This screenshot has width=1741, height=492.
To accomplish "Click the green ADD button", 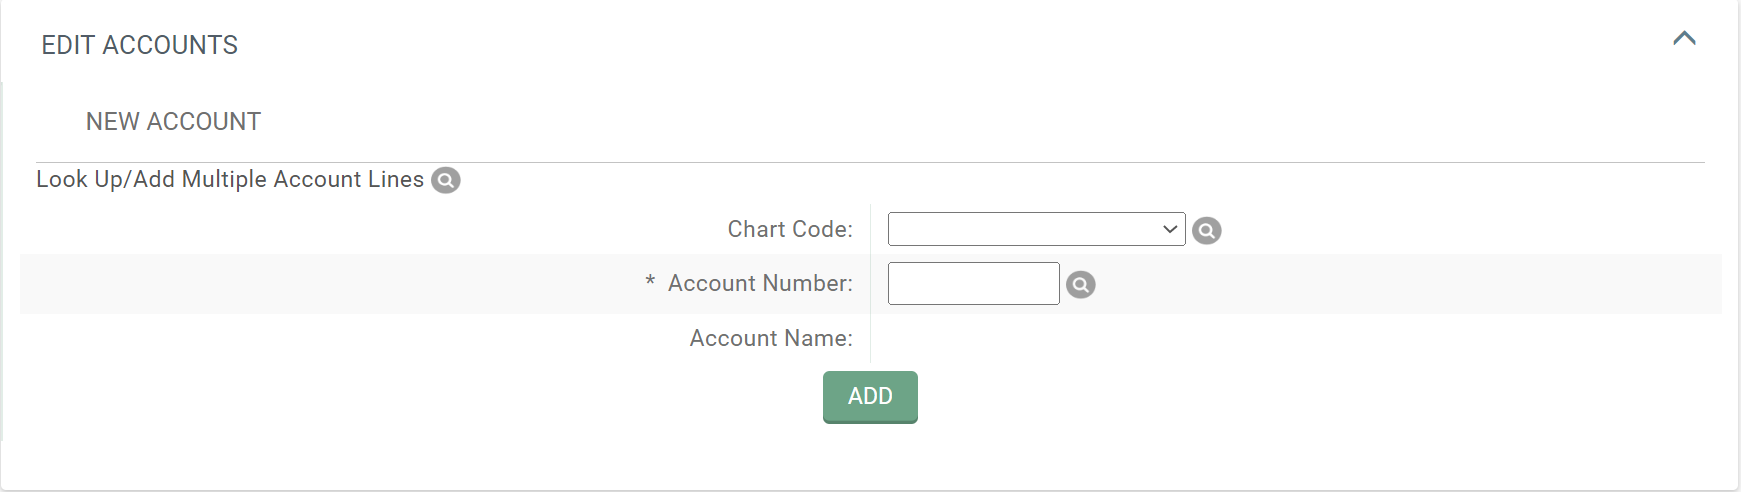I will pyautogui.click(x=870, y=397).
